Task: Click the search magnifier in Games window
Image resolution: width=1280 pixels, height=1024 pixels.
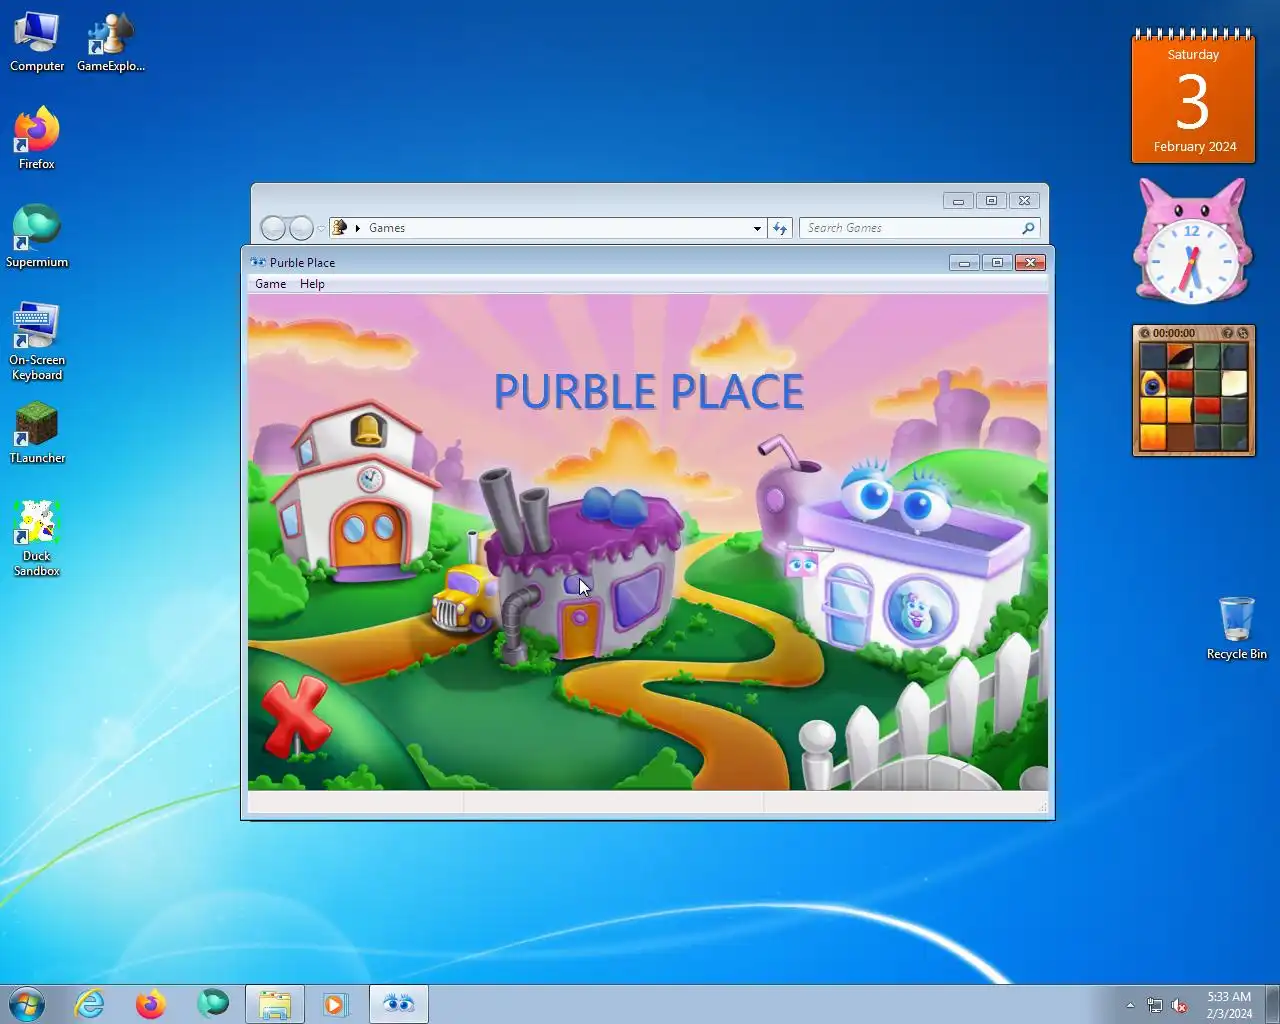Action: tap(1028, 228)
